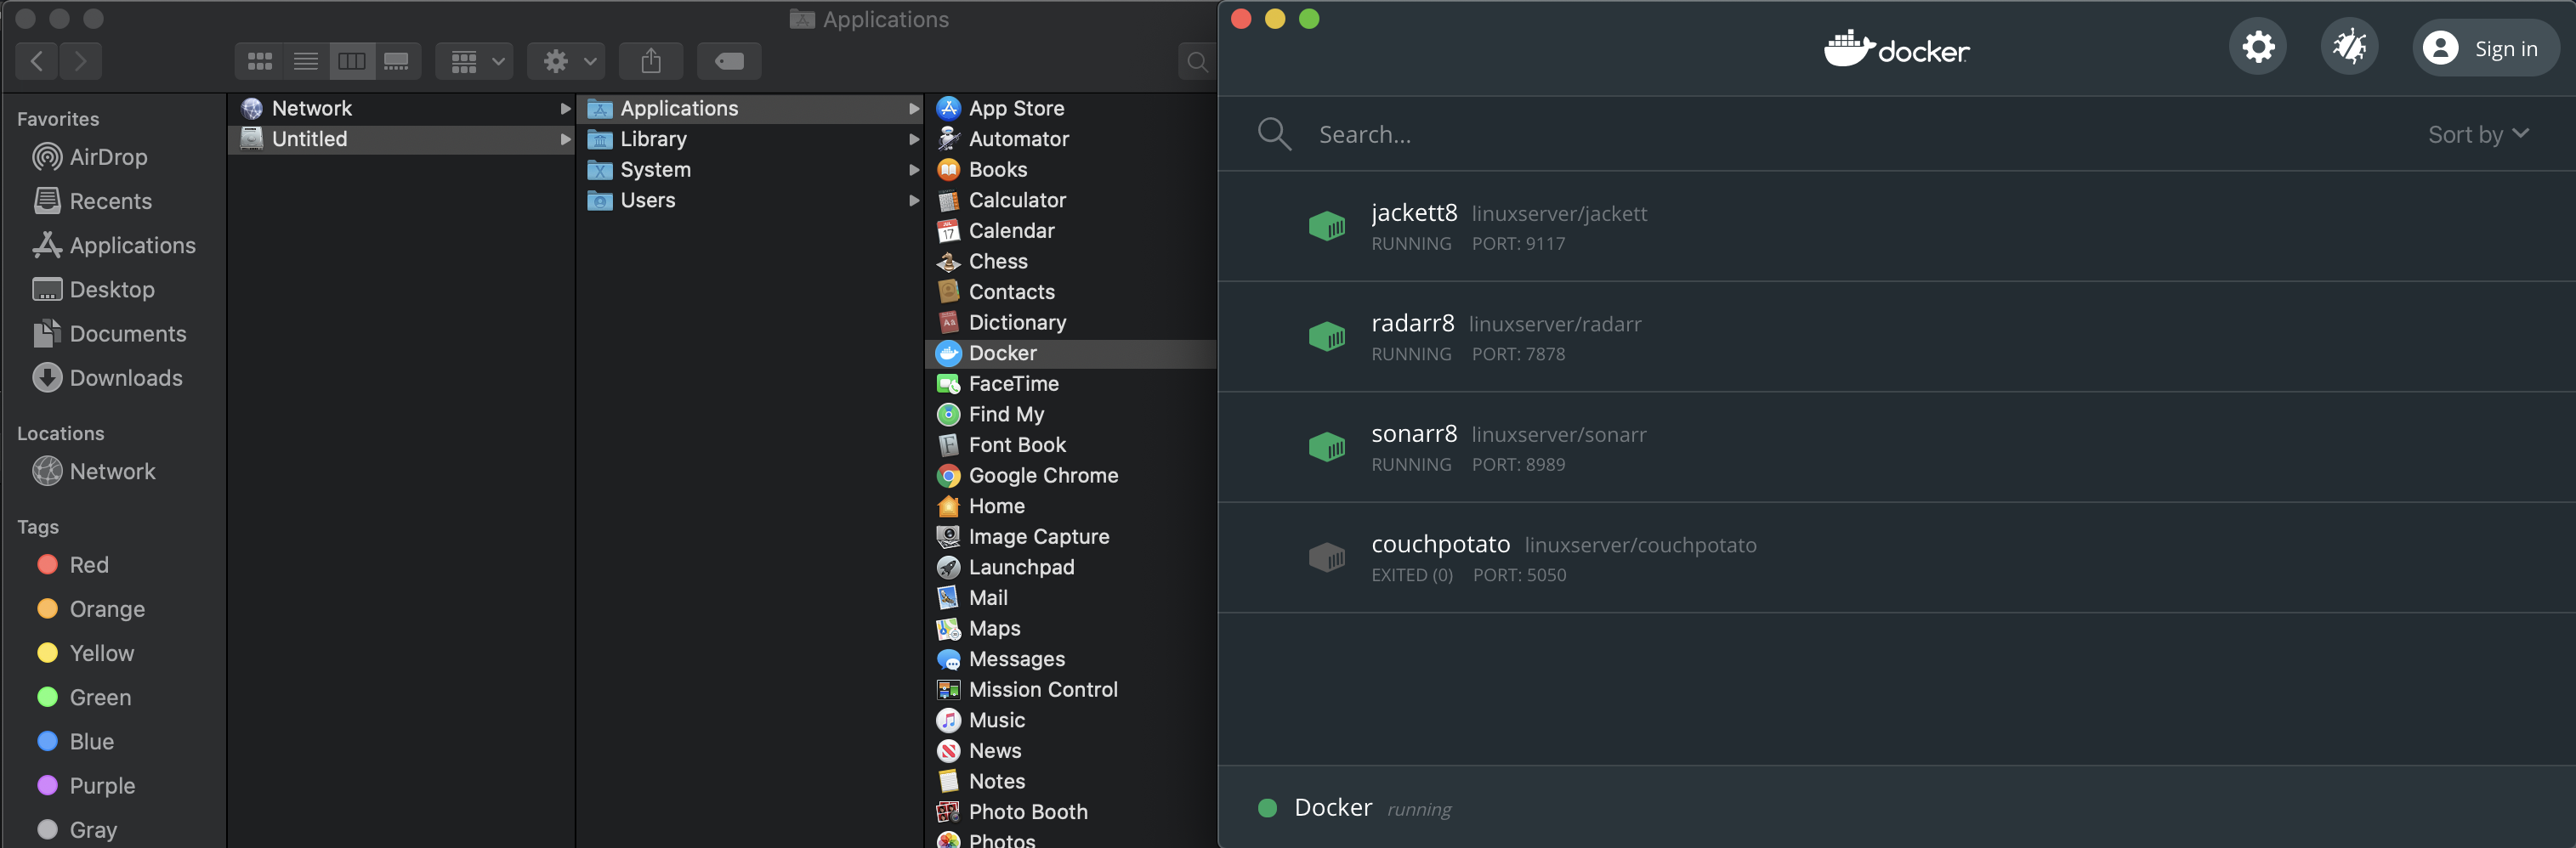Click the jackett8 container icon

1327,226
